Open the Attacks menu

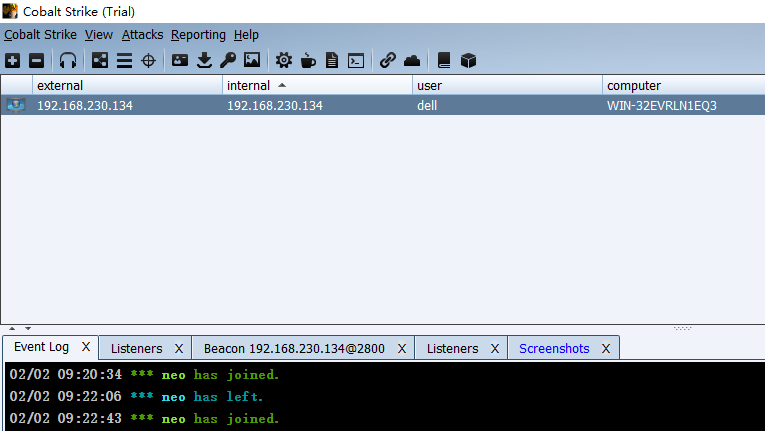142,35
